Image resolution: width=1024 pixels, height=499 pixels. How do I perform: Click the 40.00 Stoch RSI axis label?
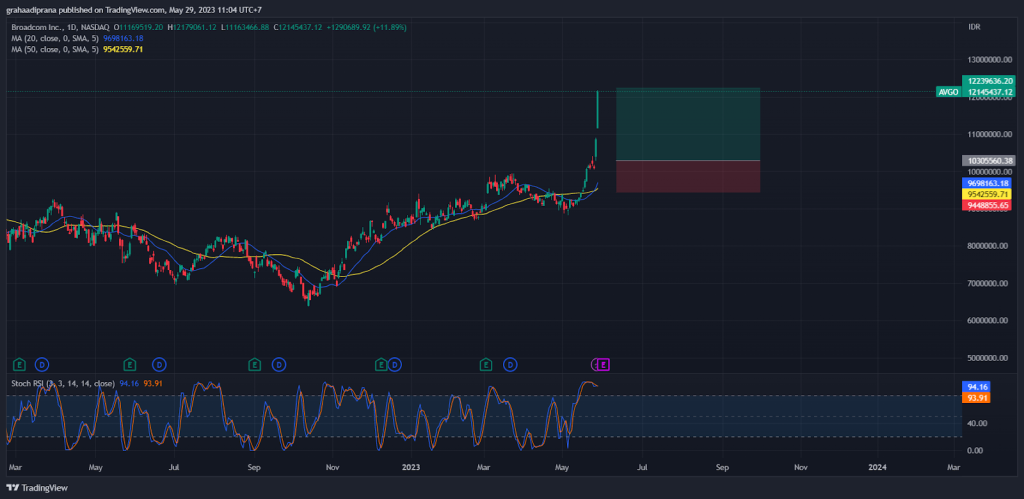pos(978,423)
